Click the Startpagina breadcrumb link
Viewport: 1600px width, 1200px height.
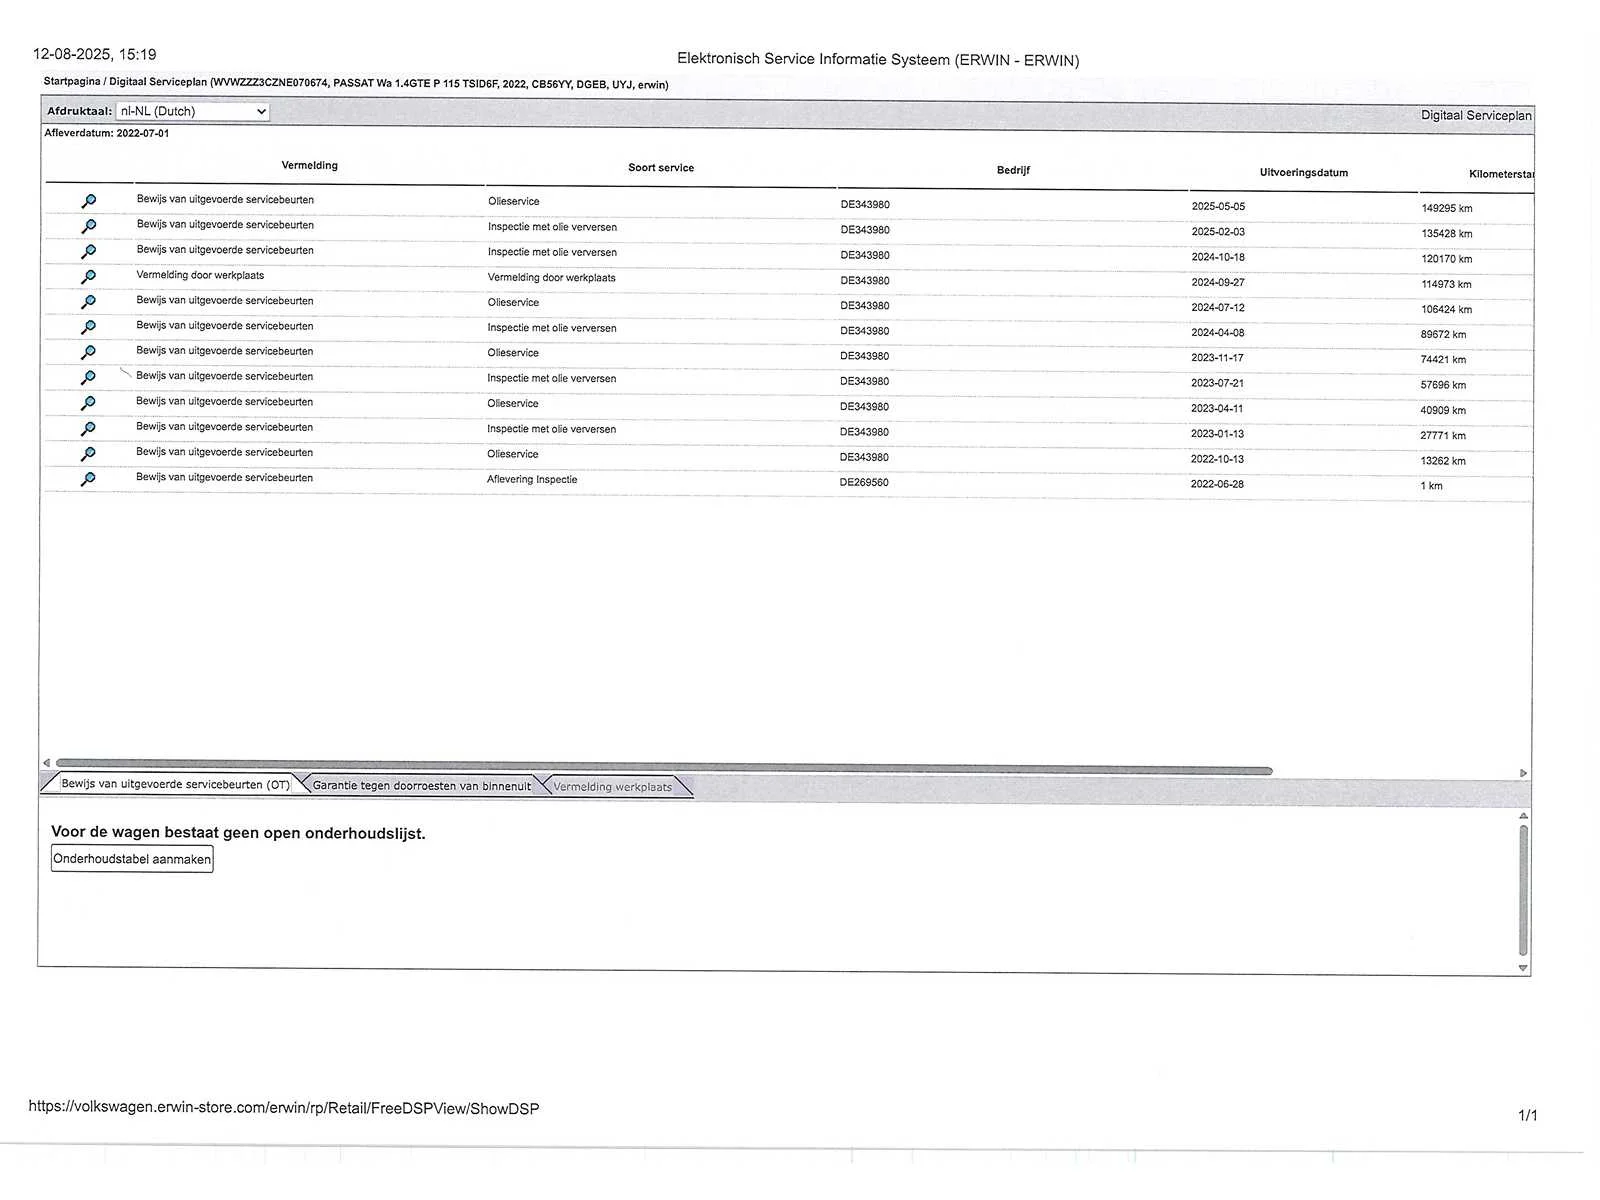[x=71, y=81]
